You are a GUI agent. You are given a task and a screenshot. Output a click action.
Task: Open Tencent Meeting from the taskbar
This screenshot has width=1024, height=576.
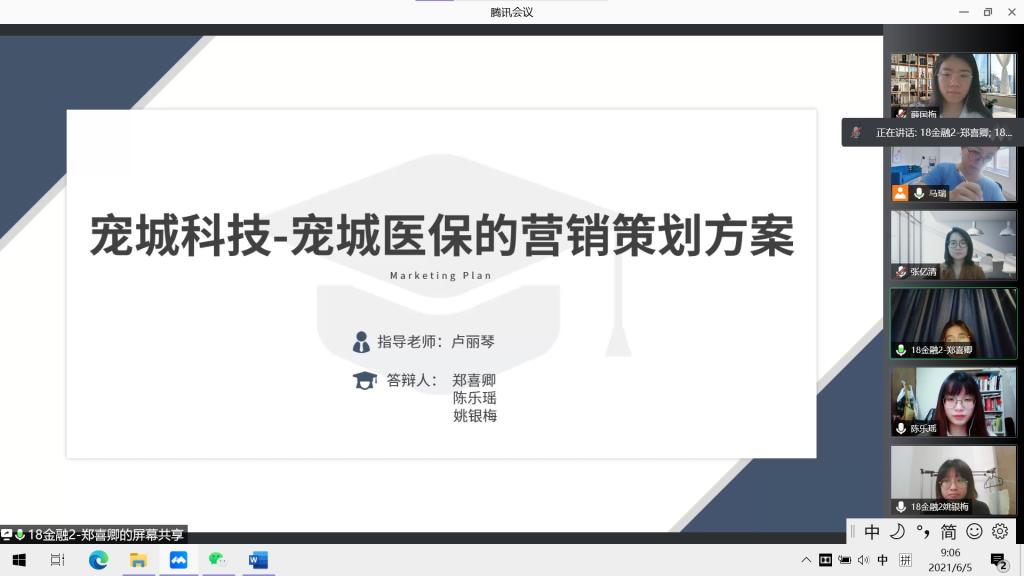pos(178,560)
